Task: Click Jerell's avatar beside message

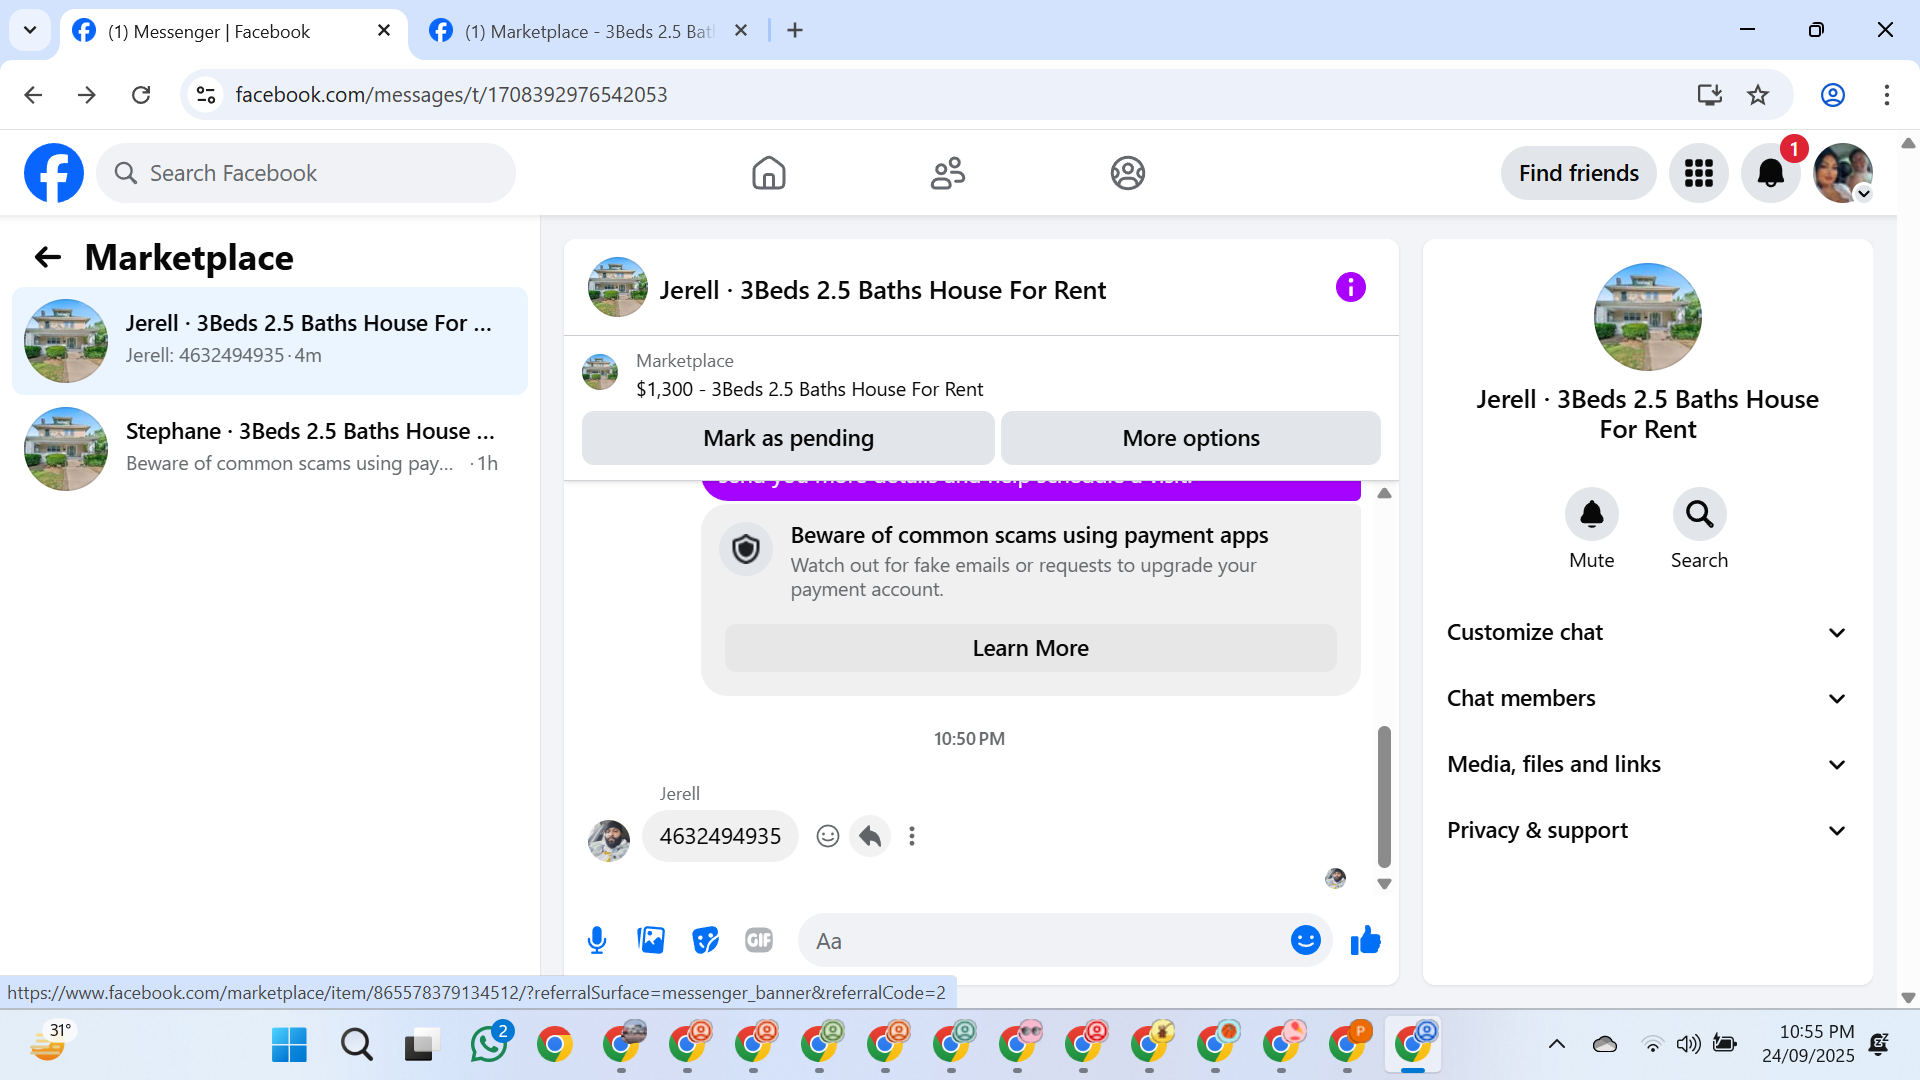Action: [608, 840]
